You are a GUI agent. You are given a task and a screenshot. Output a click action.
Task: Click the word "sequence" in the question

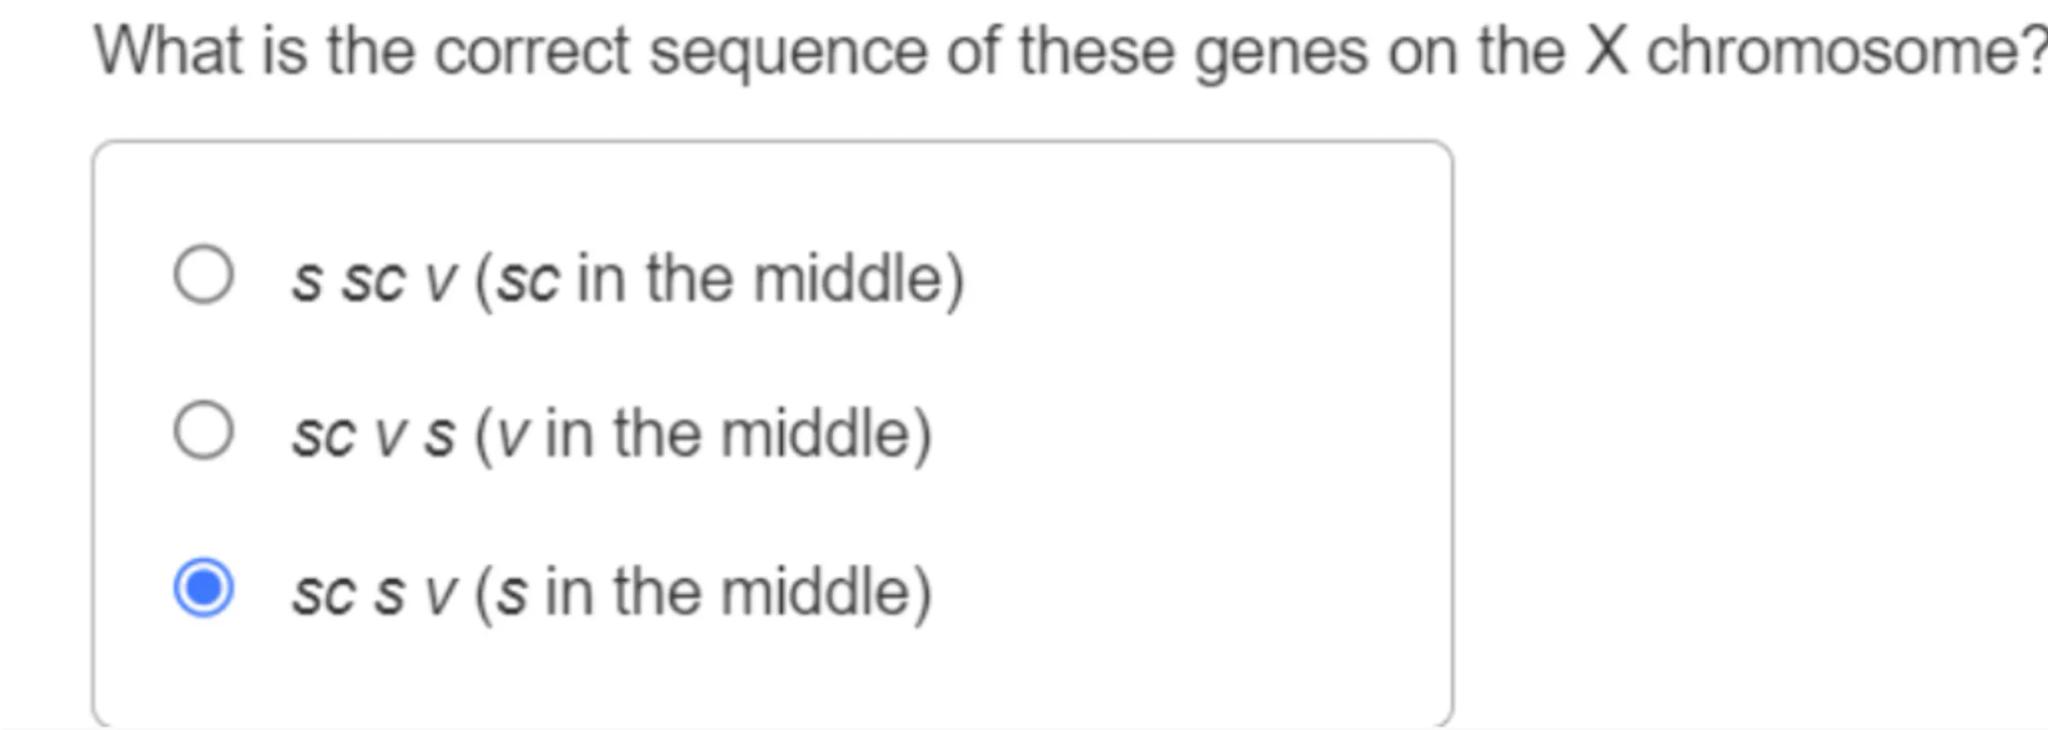[x=788, y=52]
